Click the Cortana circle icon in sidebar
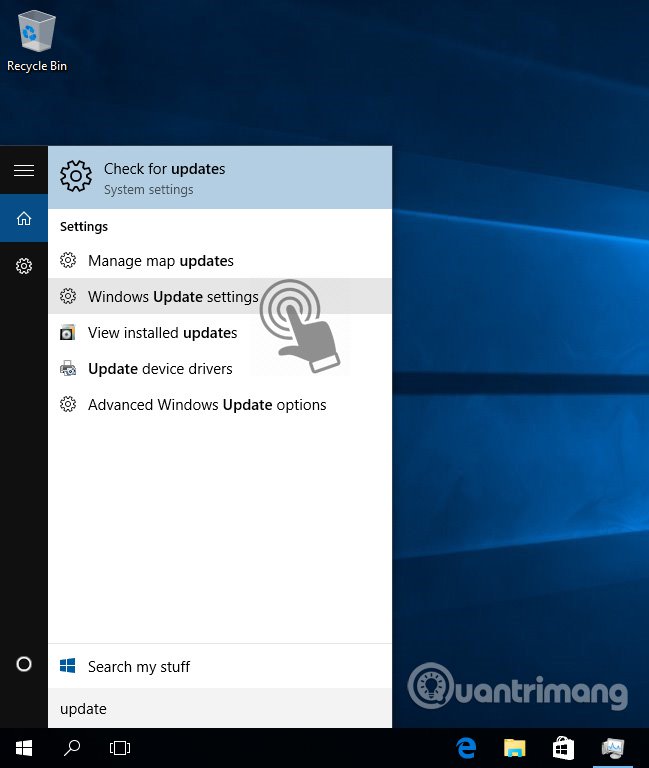 [24, 664]
